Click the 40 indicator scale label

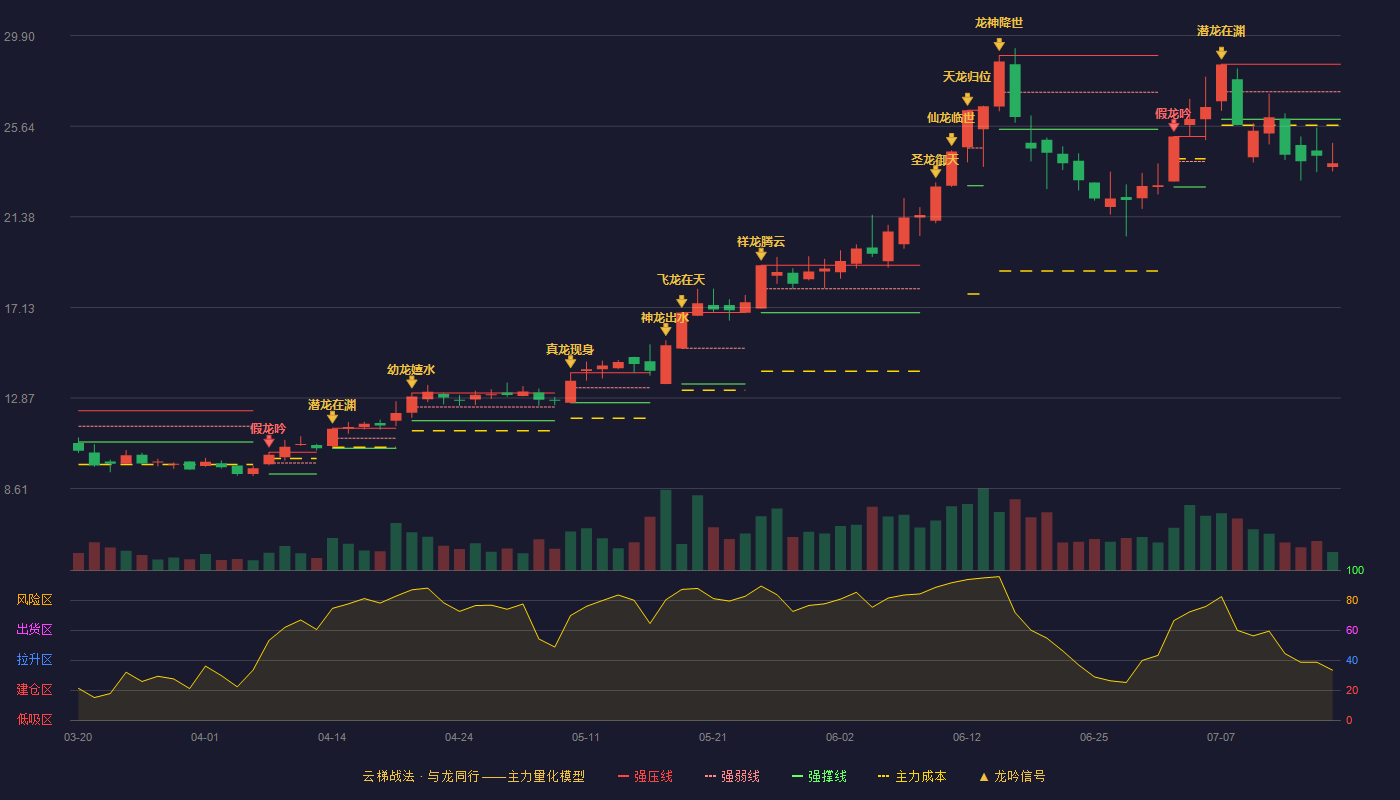tap(1352, 660)
